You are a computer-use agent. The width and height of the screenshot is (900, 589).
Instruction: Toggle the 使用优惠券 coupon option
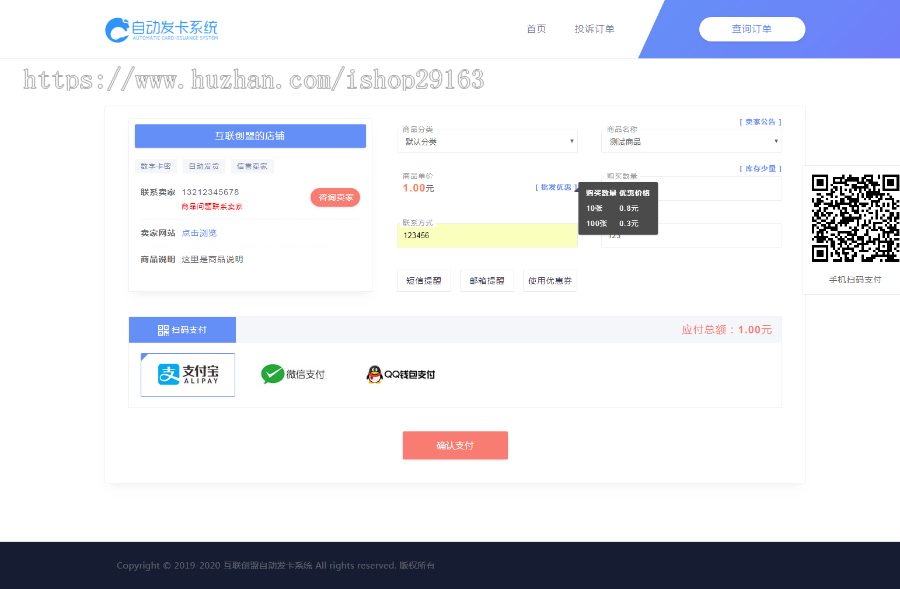pyautogui.click(x=551, y=280)
